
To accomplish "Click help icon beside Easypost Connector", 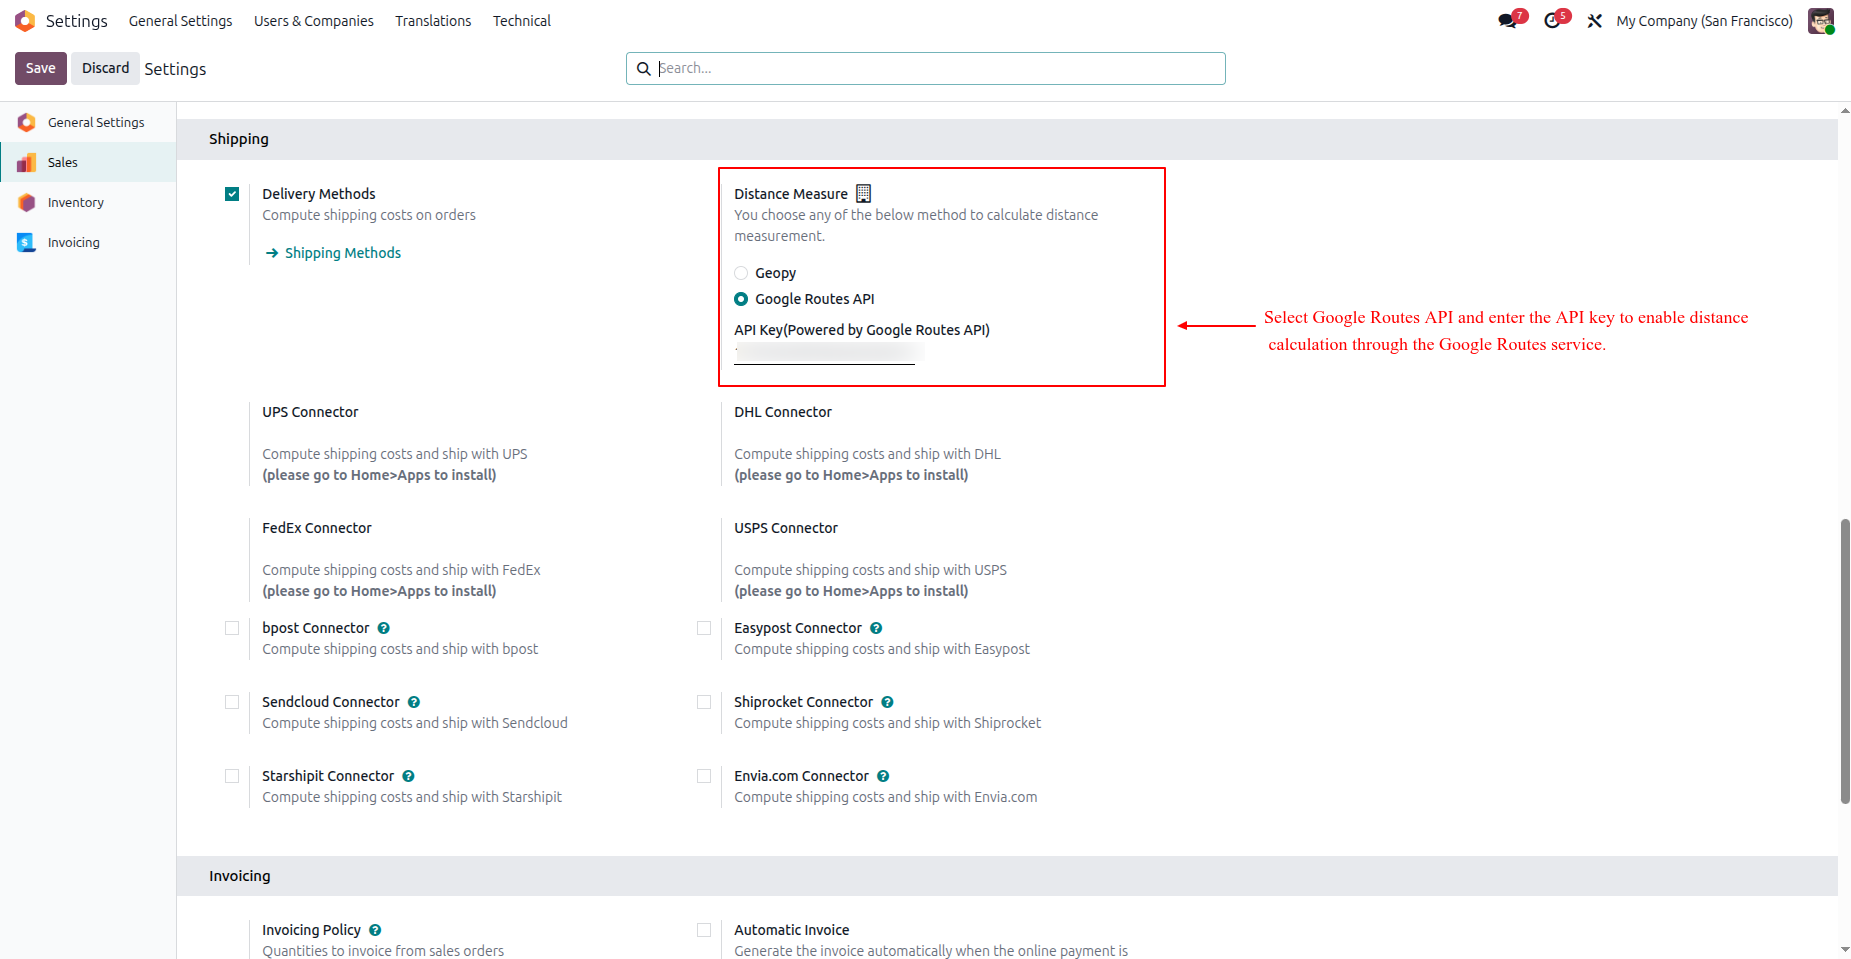I will [x=876, y=628].
